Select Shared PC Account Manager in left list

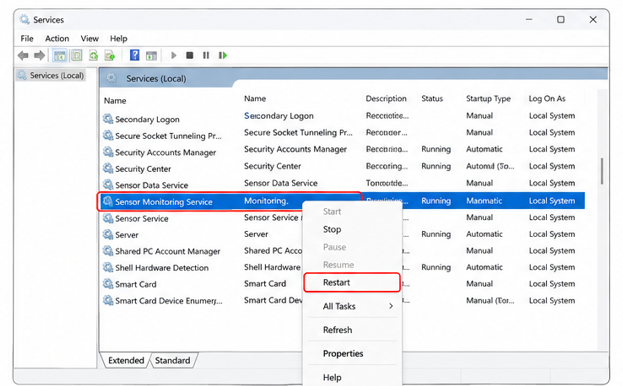[168, 251]
